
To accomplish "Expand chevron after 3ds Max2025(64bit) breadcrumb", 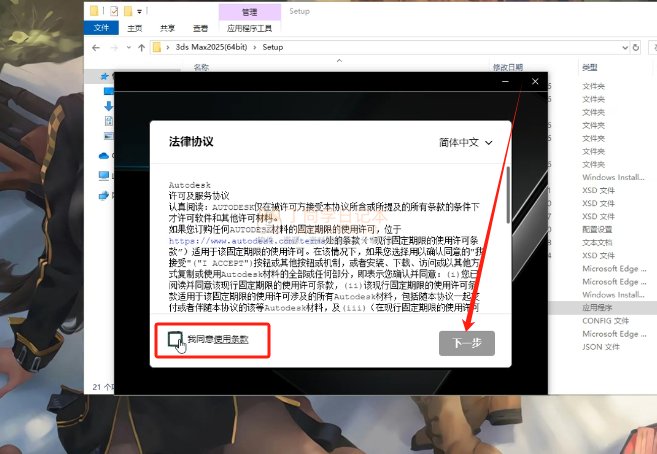I will tap(255, 47).
